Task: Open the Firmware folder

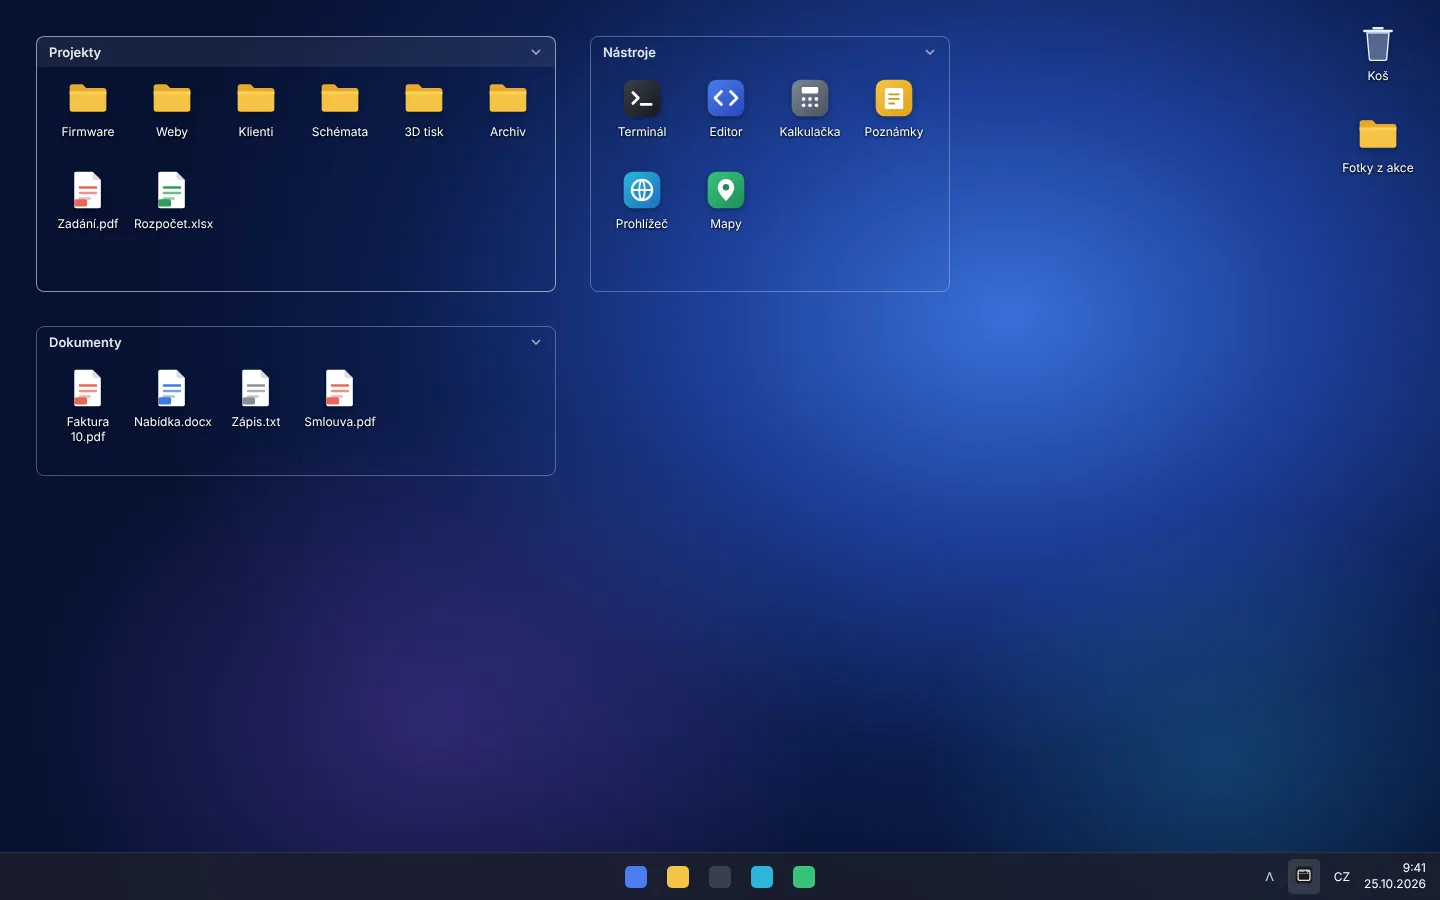Action: [88, 99]
